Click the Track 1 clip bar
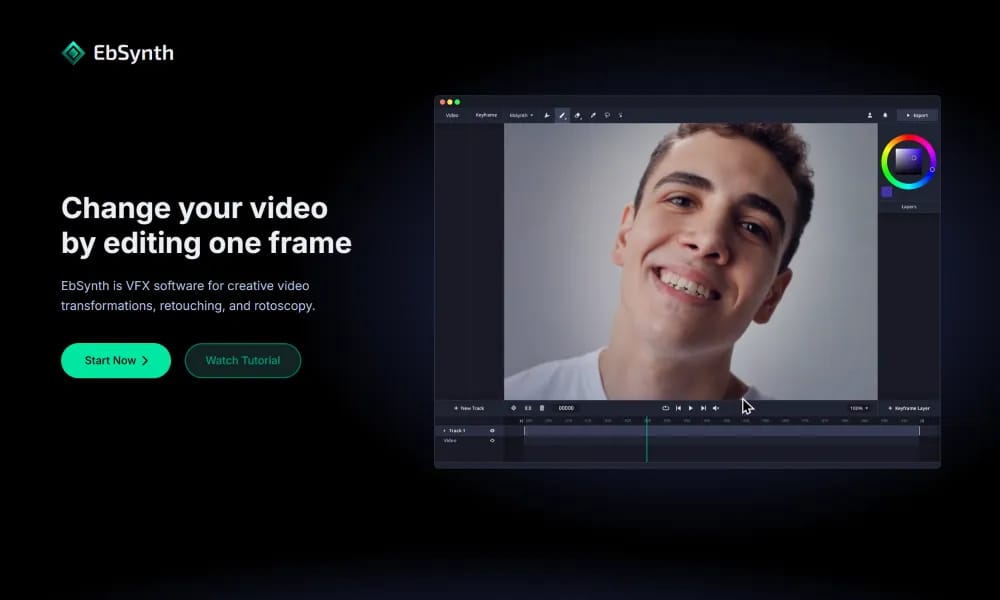1000x600 pixels. pyautogui.click(x=721, y=431)
